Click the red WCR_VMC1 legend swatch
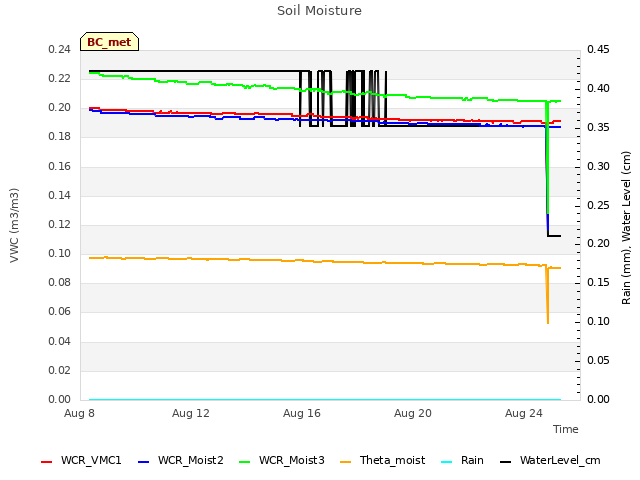Viewport: 640px width, 480px height. coord(47,462)
